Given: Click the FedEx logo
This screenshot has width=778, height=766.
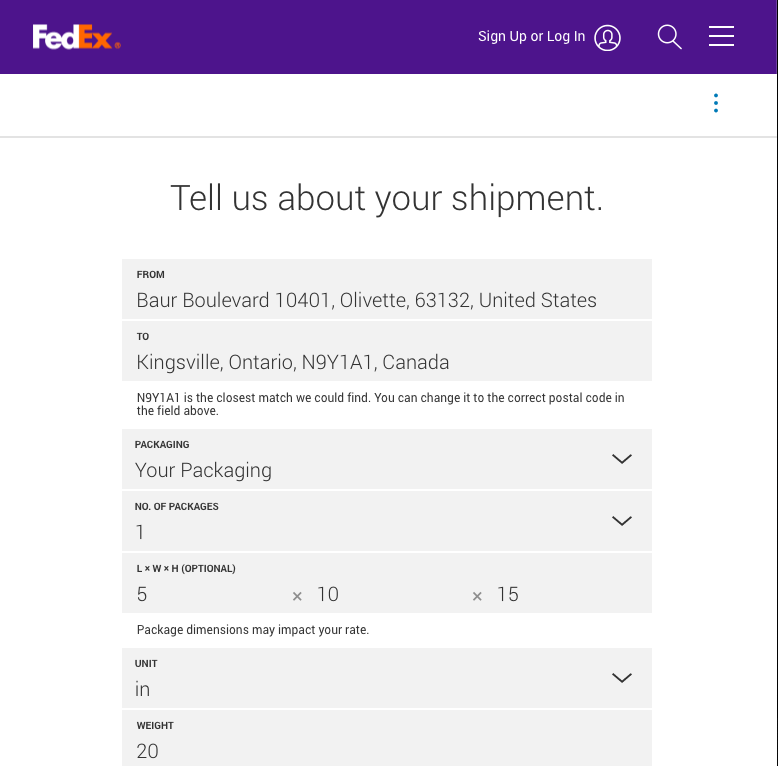Looking at the screenshot, I should click(x=76, y=37).
